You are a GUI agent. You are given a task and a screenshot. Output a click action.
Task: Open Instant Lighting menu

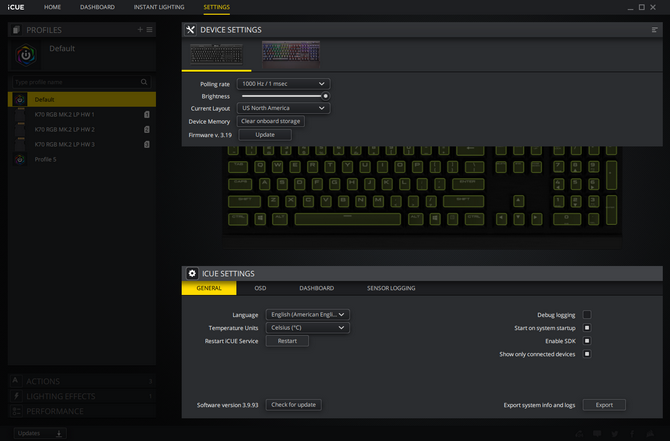tap(159, 7)
